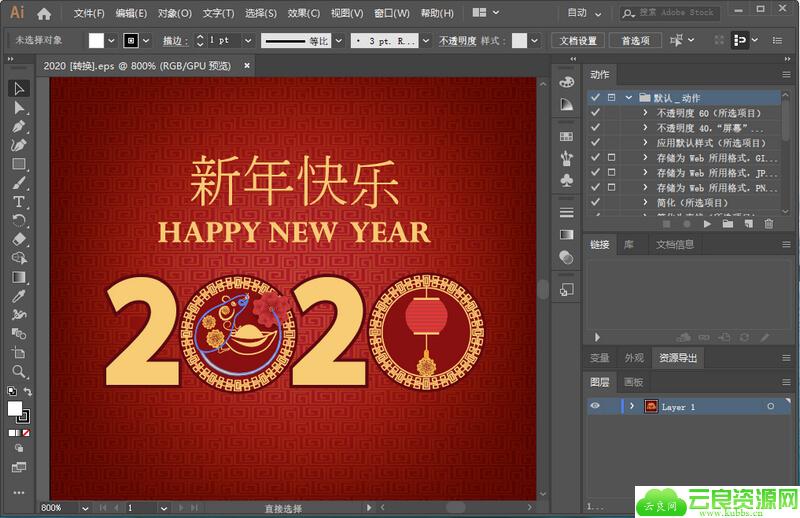The image size is (800, 518).
Task: Collapse the 默认_动作 action set
Action: [629, 97]
